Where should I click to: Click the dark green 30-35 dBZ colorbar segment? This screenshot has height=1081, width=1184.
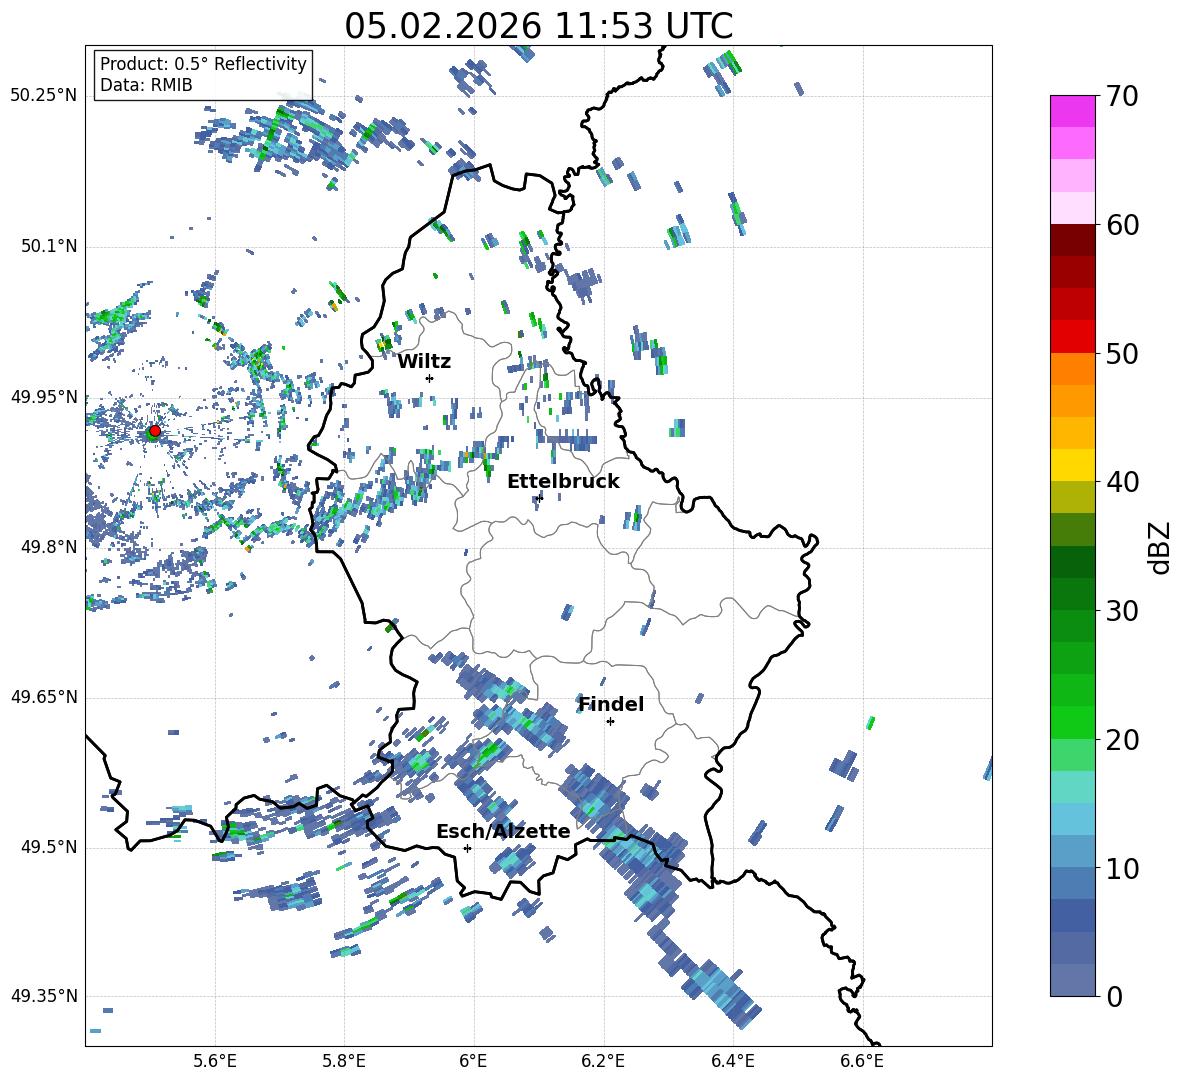[1072, 562]
